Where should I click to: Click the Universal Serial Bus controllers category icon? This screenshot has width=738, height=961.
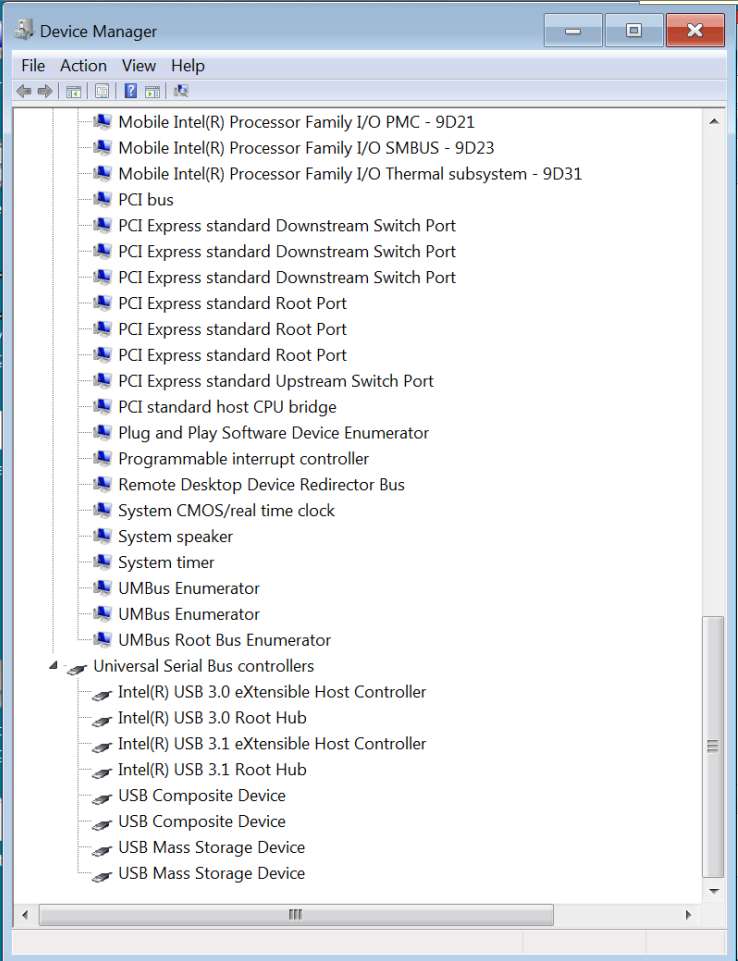[x=77, y=668]
